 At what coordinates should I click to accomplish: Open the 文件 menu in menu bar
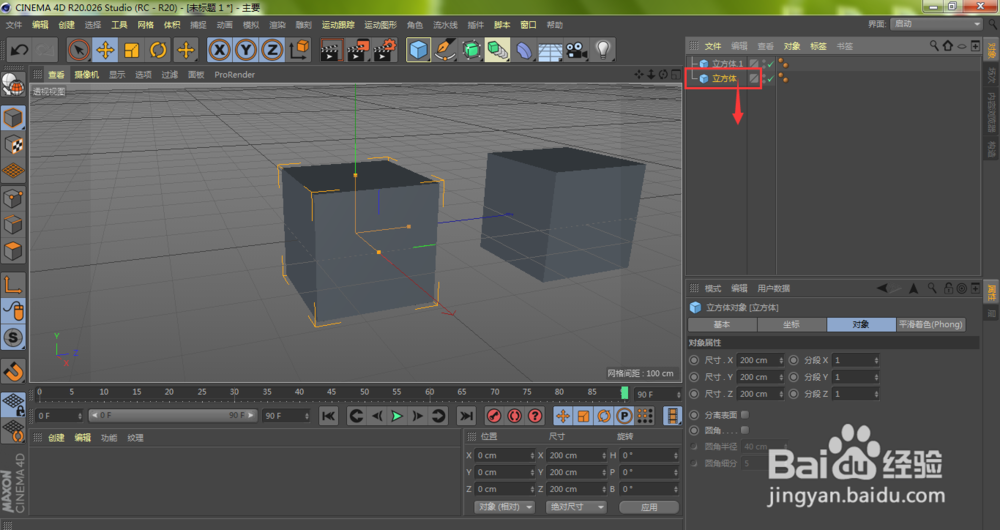[13, 25]
